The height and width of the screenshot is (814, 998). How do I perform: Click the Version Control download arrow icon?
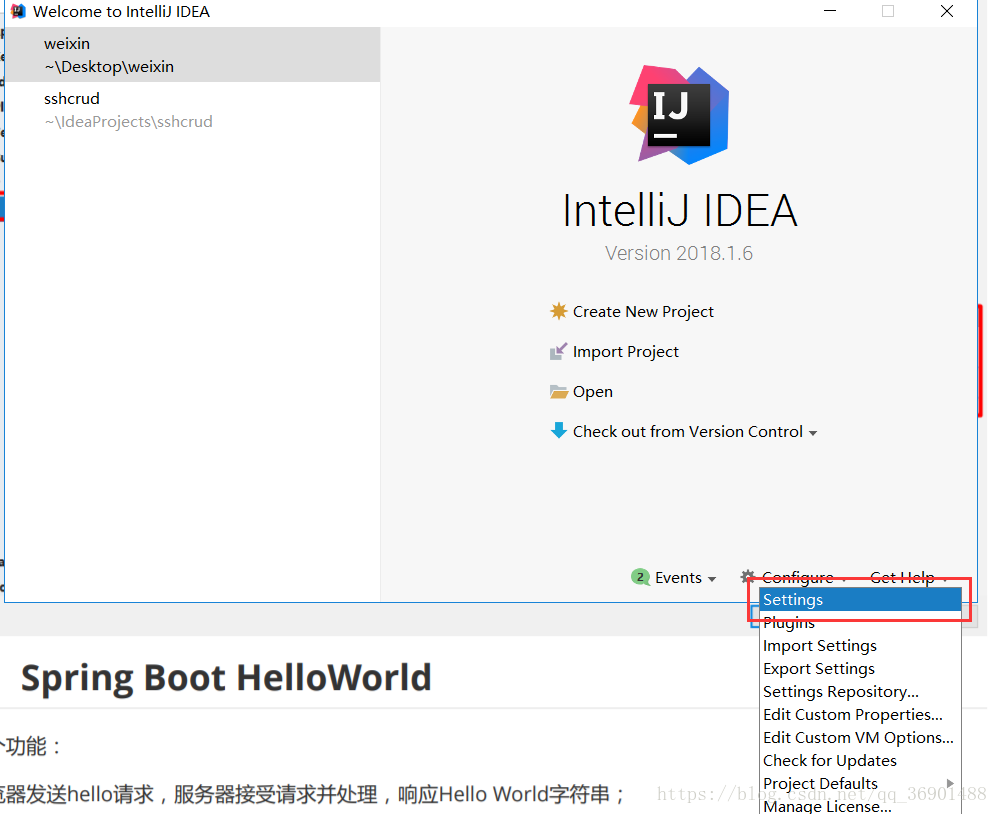coord(558,431)
